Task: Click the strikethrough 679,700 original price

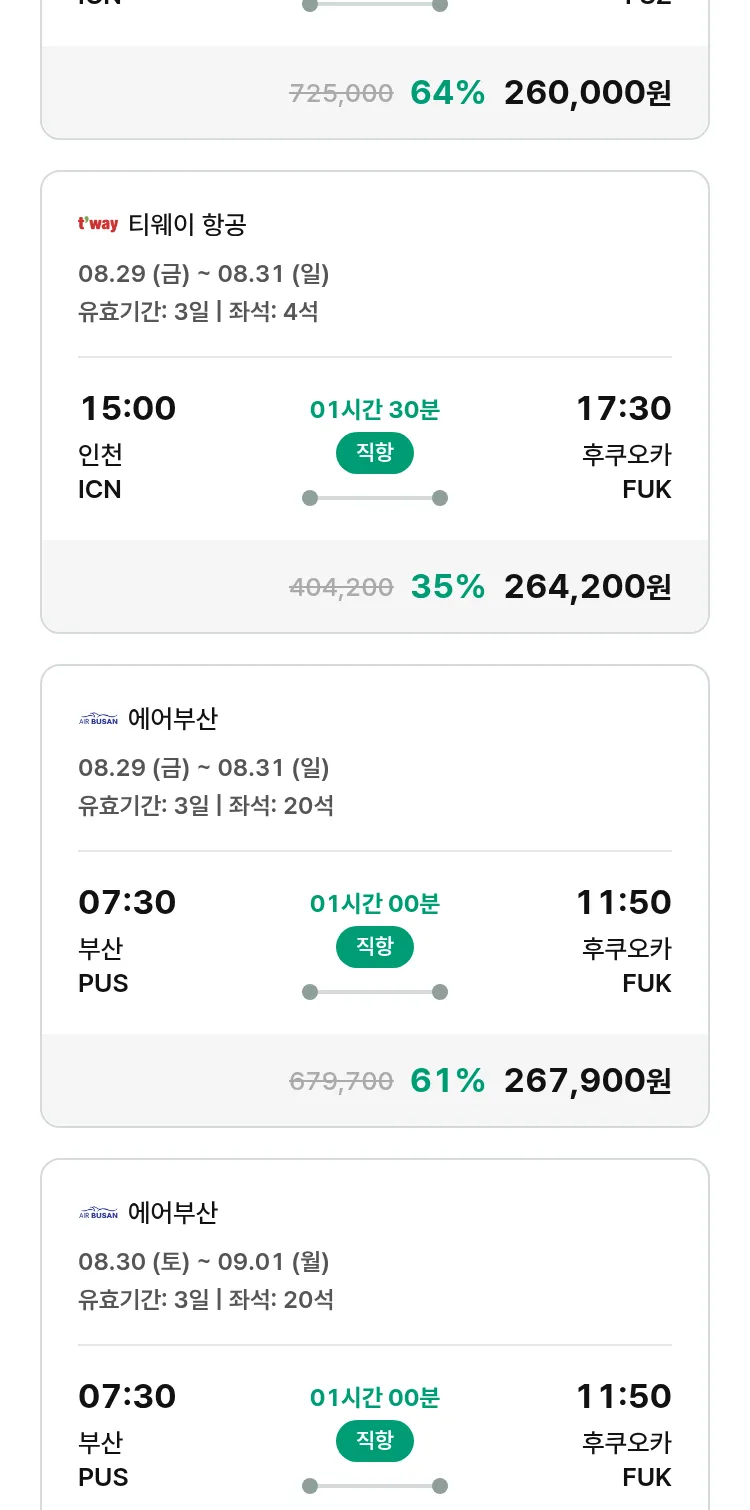Action: tap(341, 1081)
